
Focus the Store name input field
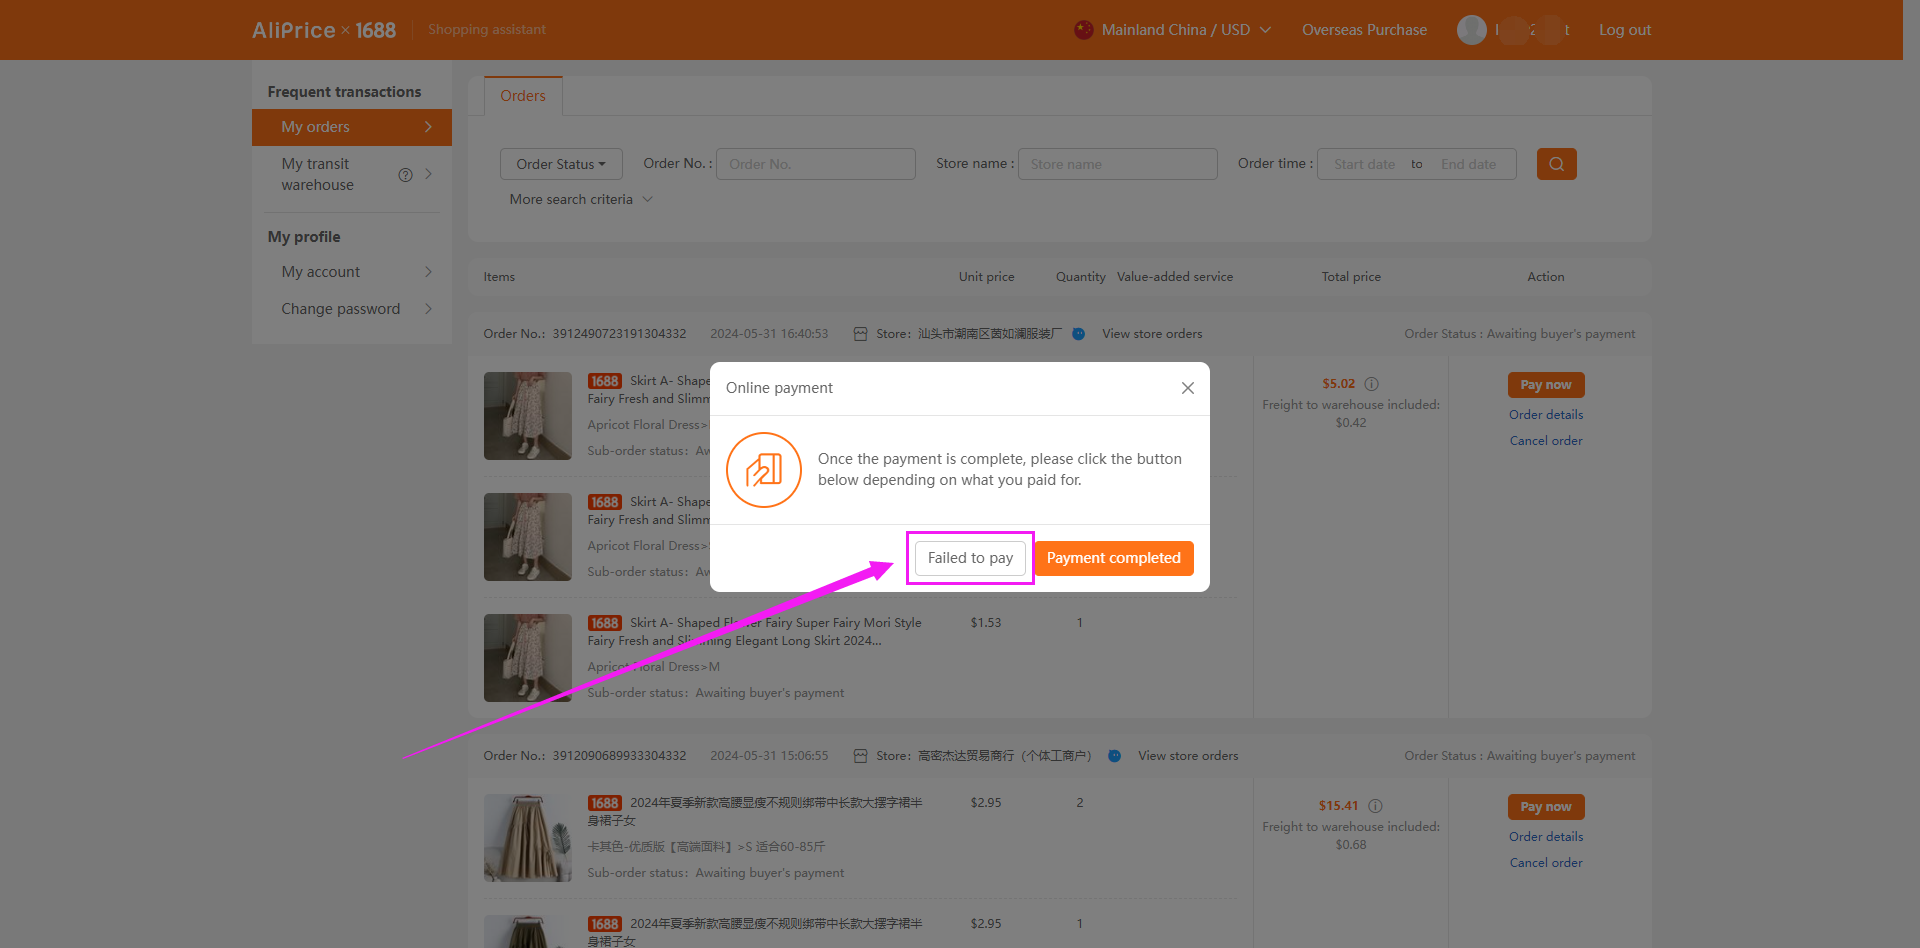(x=1118, y=164)
